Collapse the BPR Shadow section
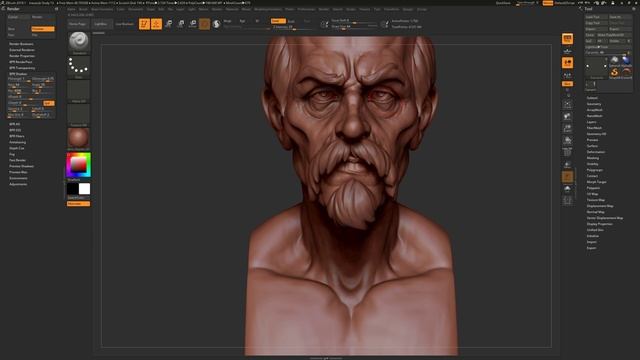 pos(18,74)
